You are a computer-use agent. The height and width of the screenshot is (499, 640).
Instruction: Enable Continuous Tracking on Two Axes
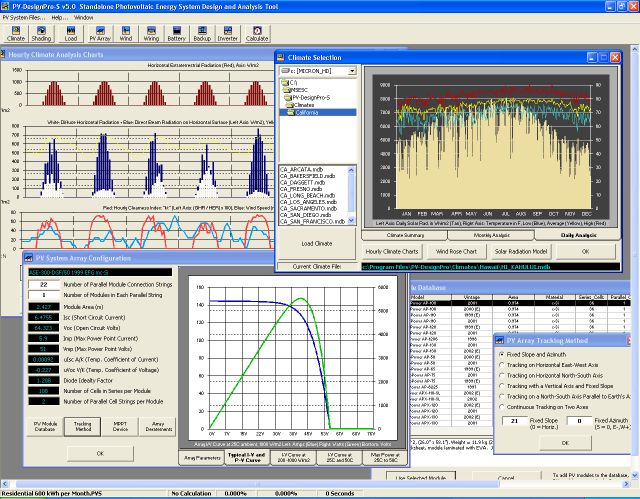(501, 408)
